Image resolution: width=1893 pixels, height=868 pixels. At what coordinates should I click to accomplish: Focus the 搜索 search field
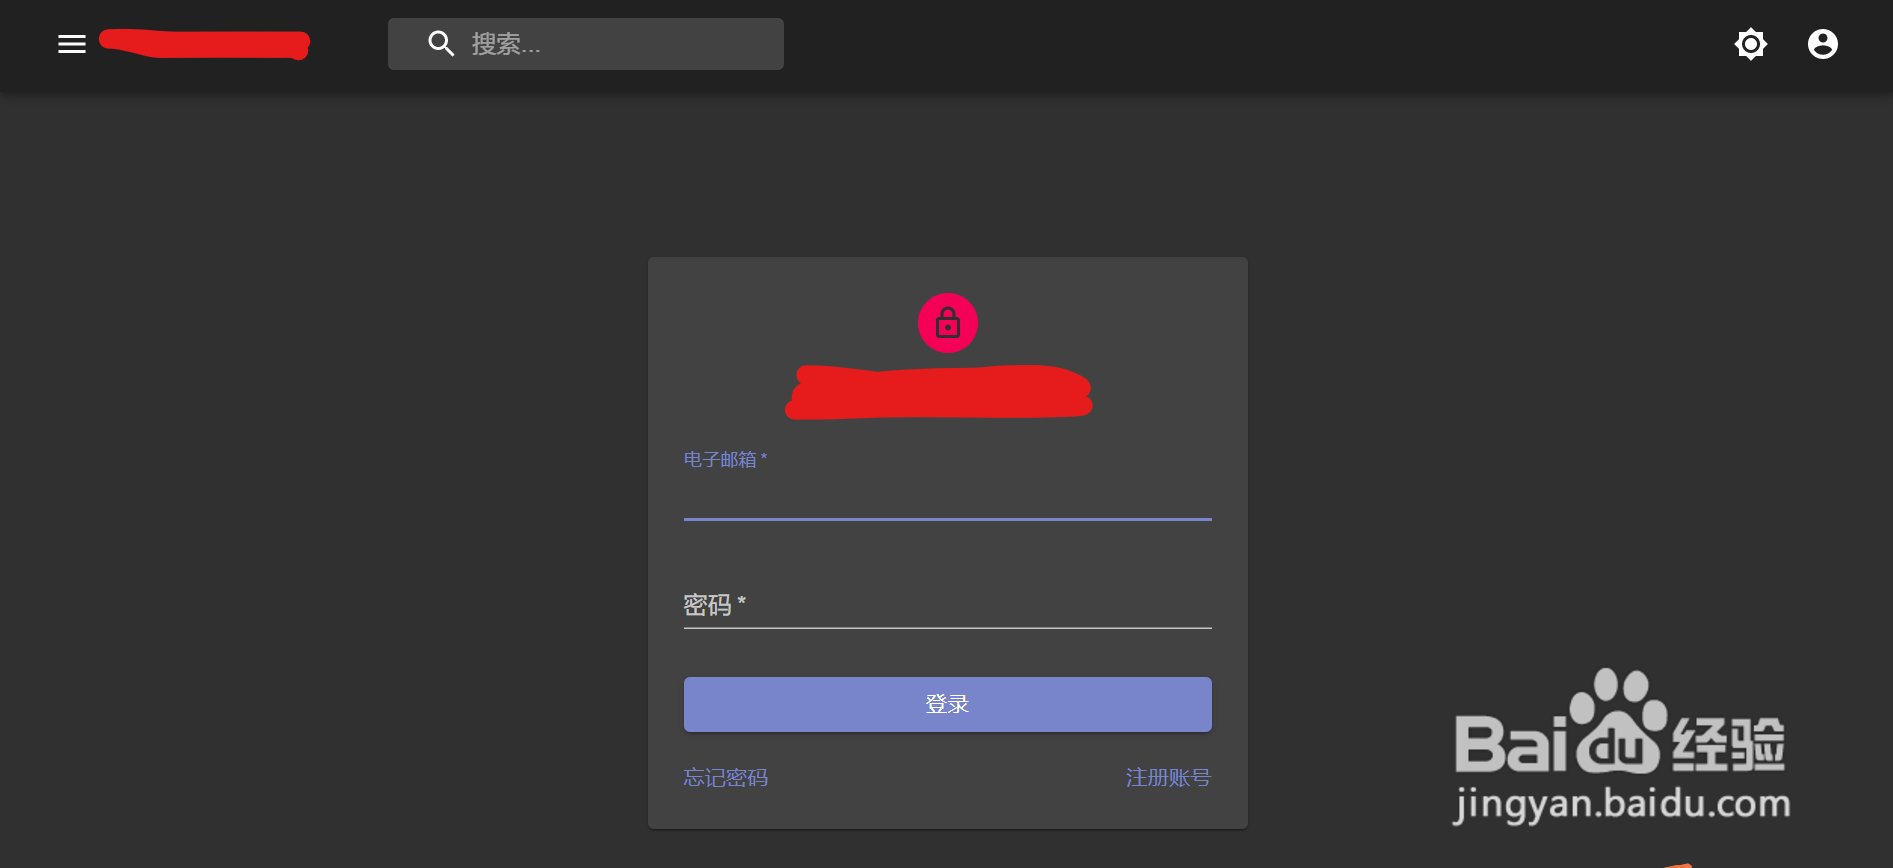tap(586, 44)
